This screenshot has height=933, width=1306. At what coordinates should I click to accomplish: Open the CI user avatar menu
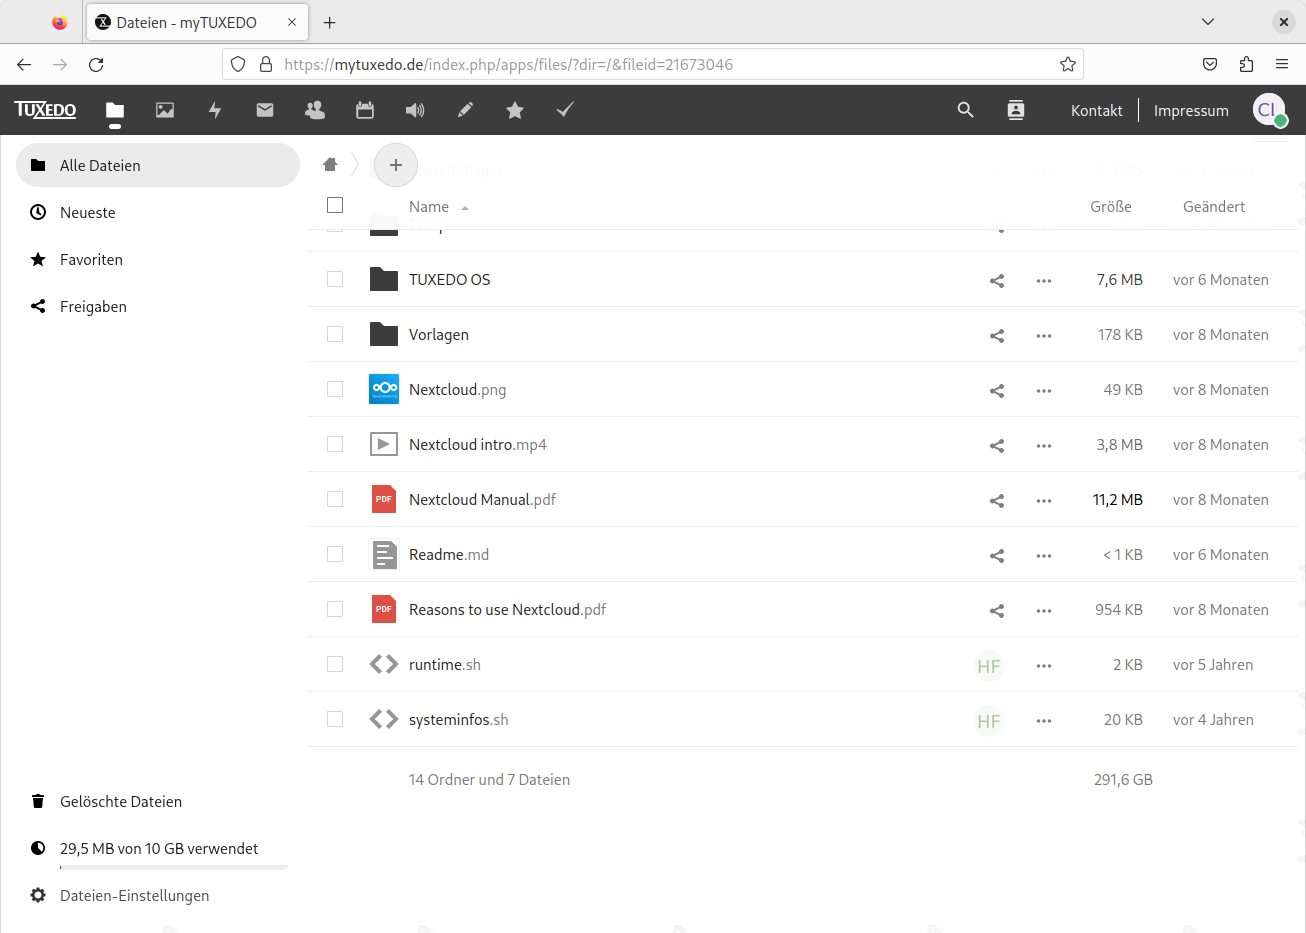(1270, 110)
